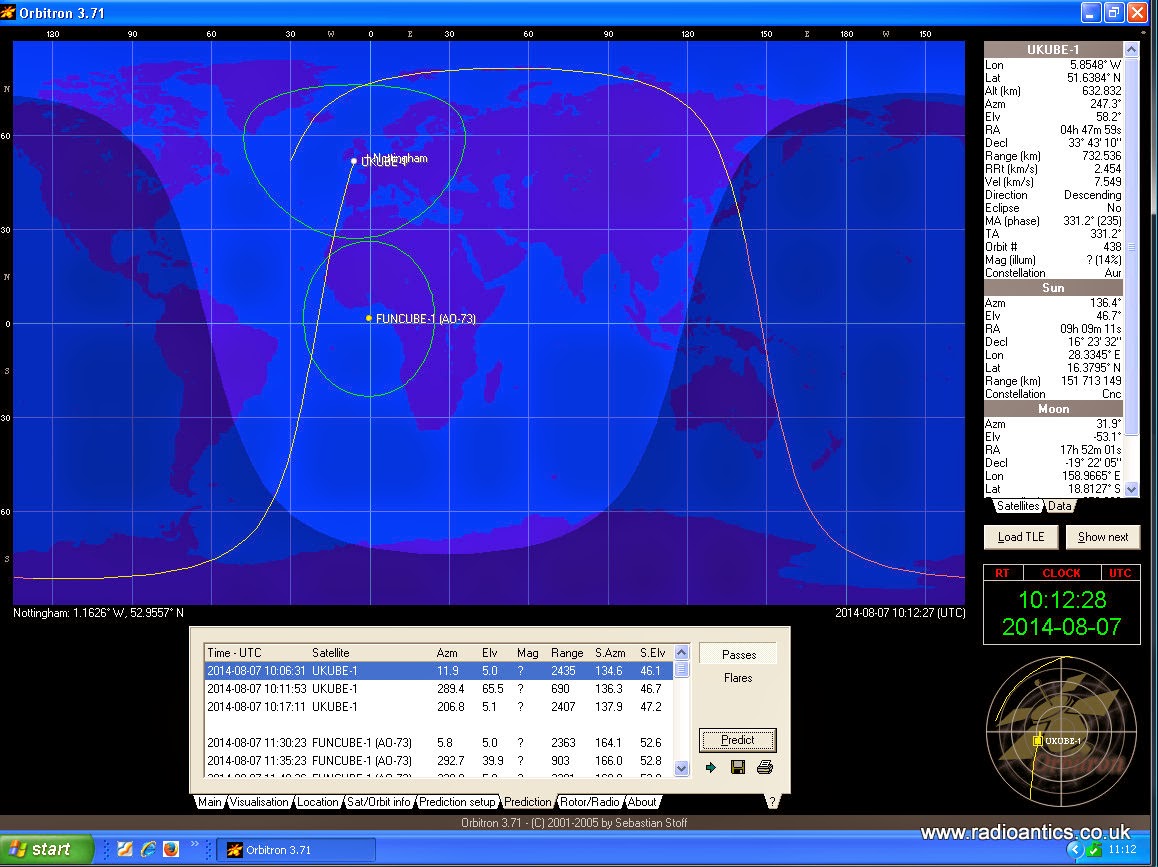The height and width of the screenshot is (867, 1158).
Task: Launch Internet Explorer from quick launch
Action: coord(148,849)
